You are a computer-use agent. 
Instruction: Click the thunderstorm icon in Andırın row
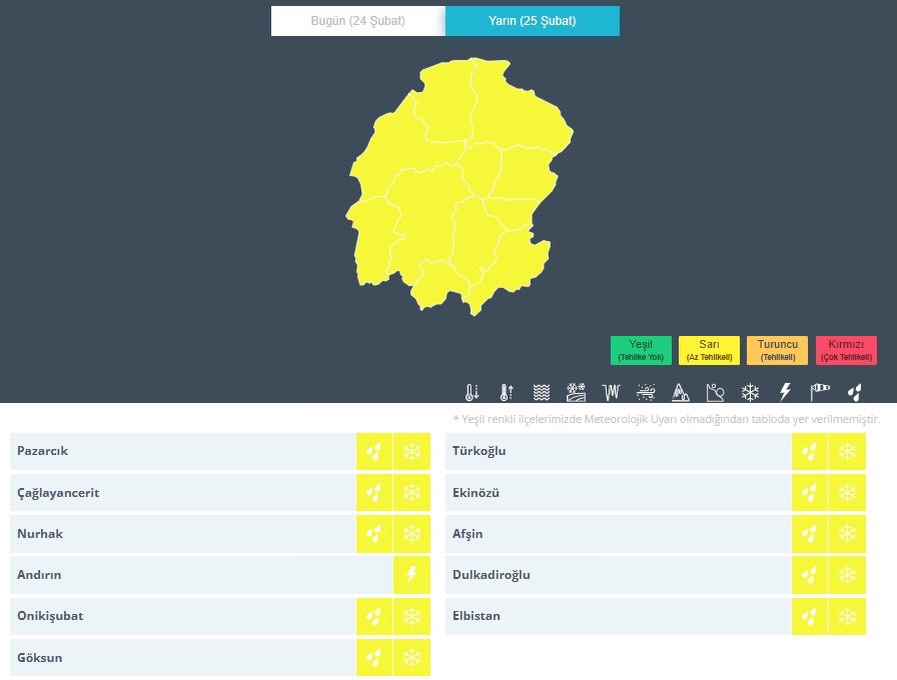tap(412, 575)
